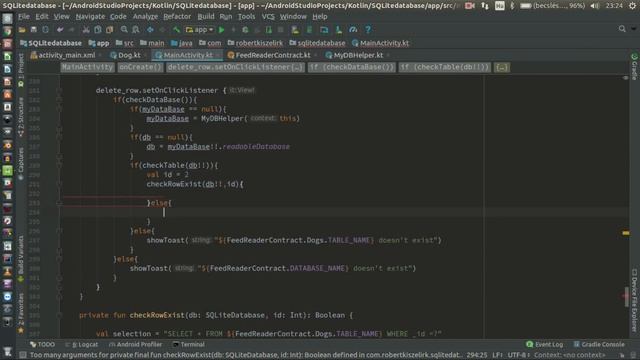Click the volume indicator in top panel
The height and width of the screenshot is (360, 640).
pyautogui.click(x=595, y=6)
